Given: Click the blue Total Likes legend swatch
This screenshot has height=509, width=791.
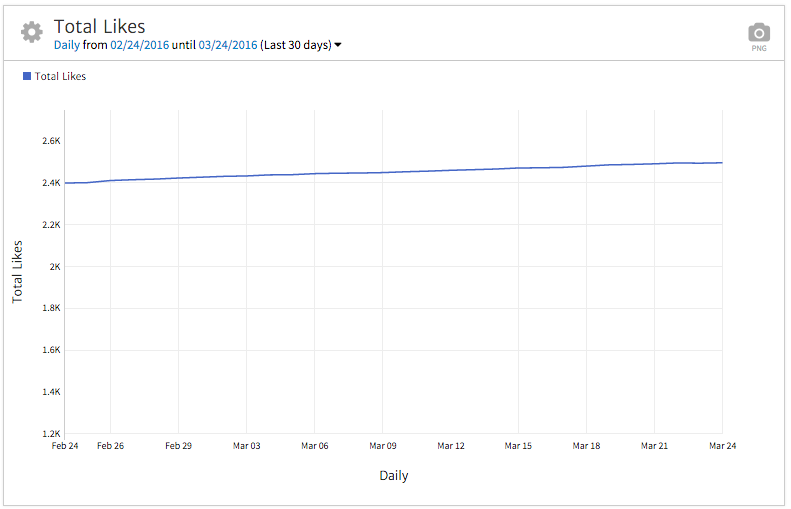Looking at the screenshot, I should pyautogui.click(x=27, y=76).
